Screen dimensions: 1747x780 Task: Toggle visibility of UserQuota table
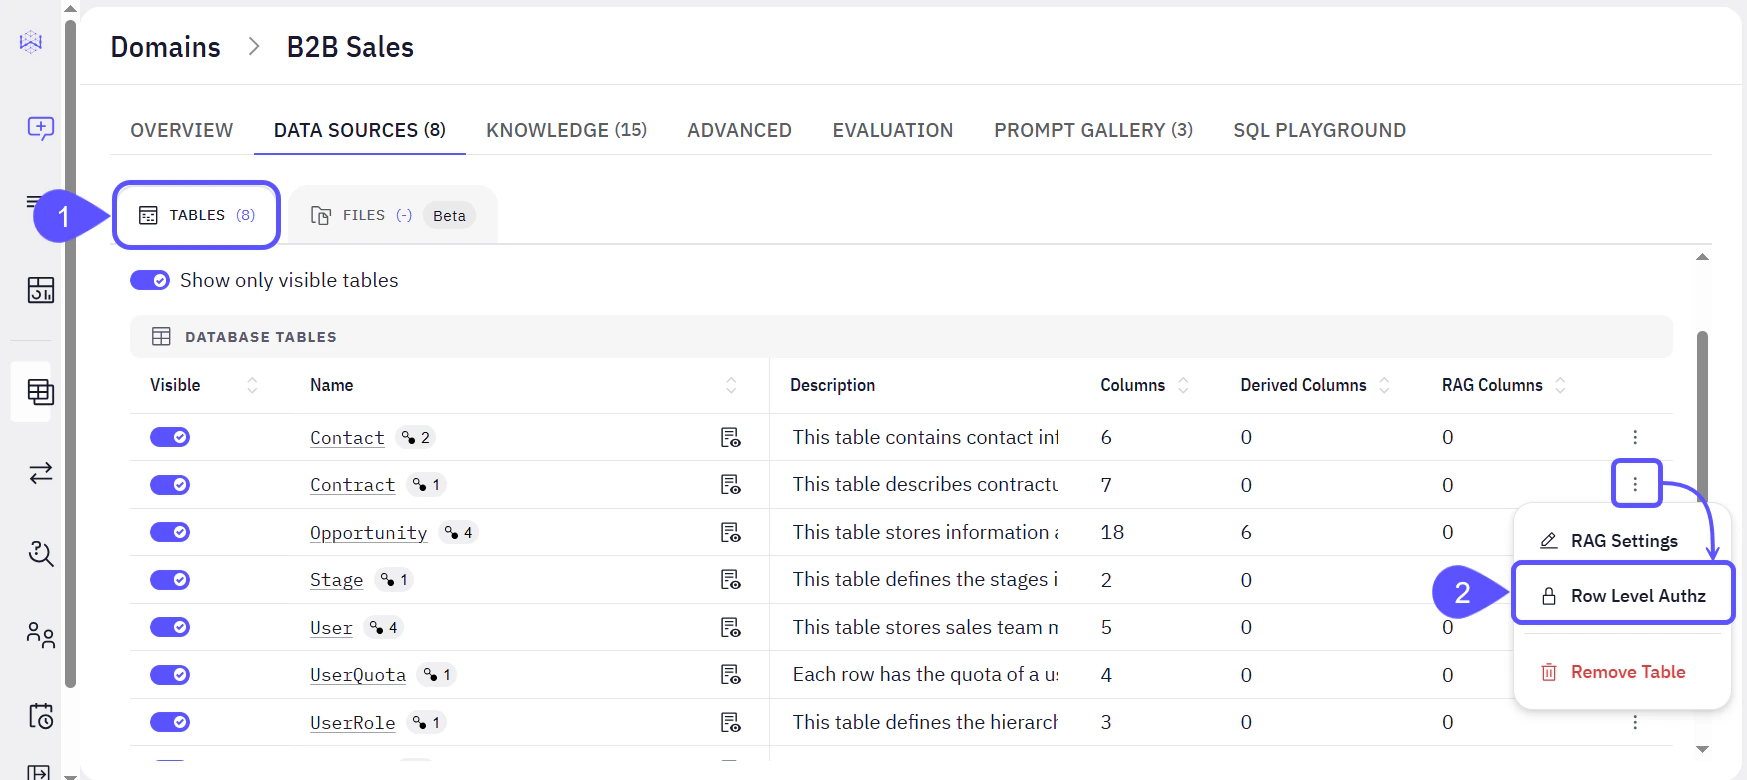(x=170, y=675)
